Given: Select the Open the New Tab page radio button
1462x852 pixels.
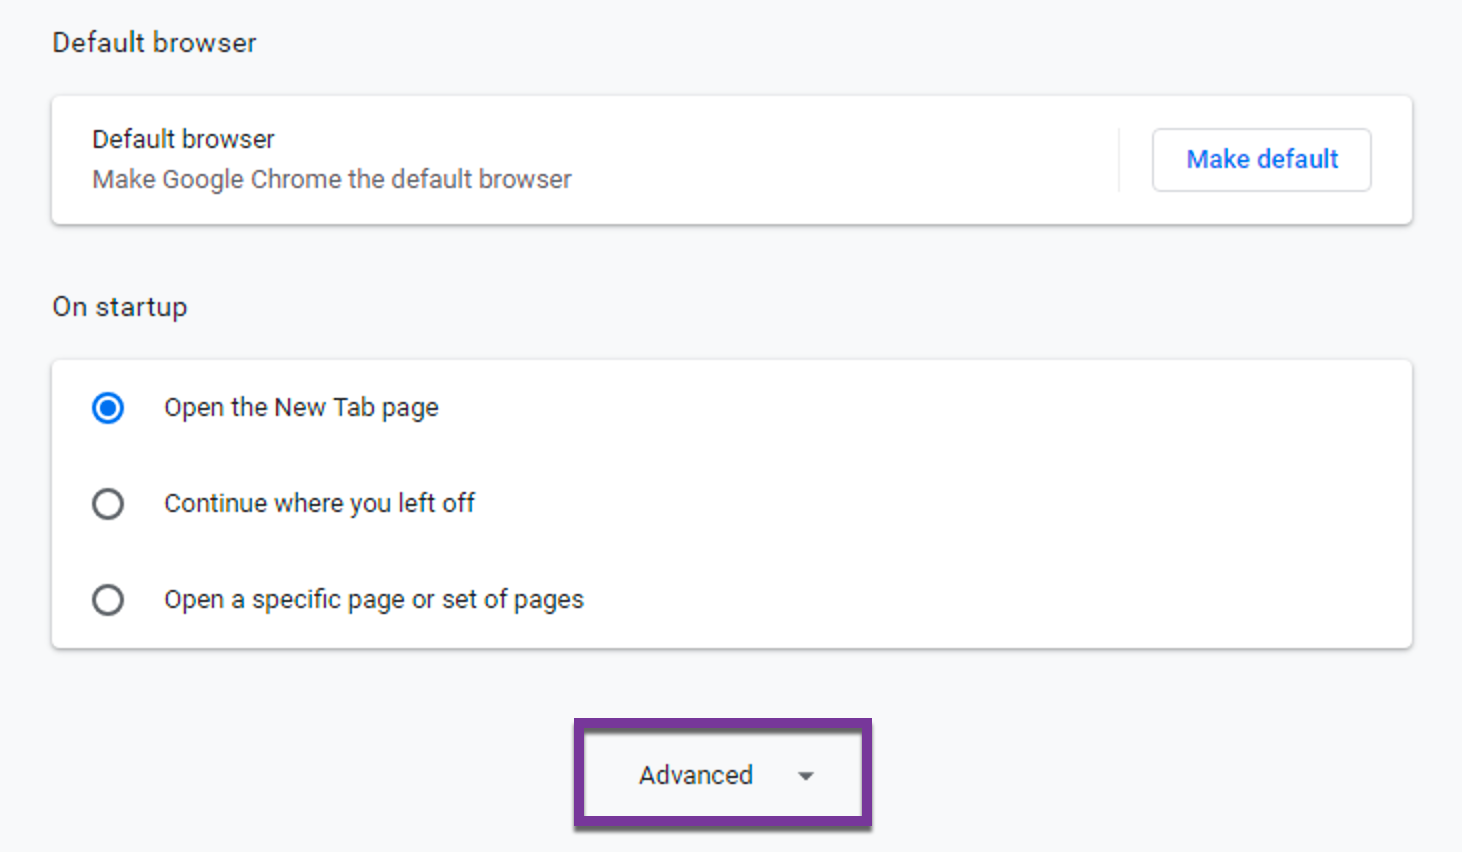Looking at the screenshot, I should tap(108, 408).
